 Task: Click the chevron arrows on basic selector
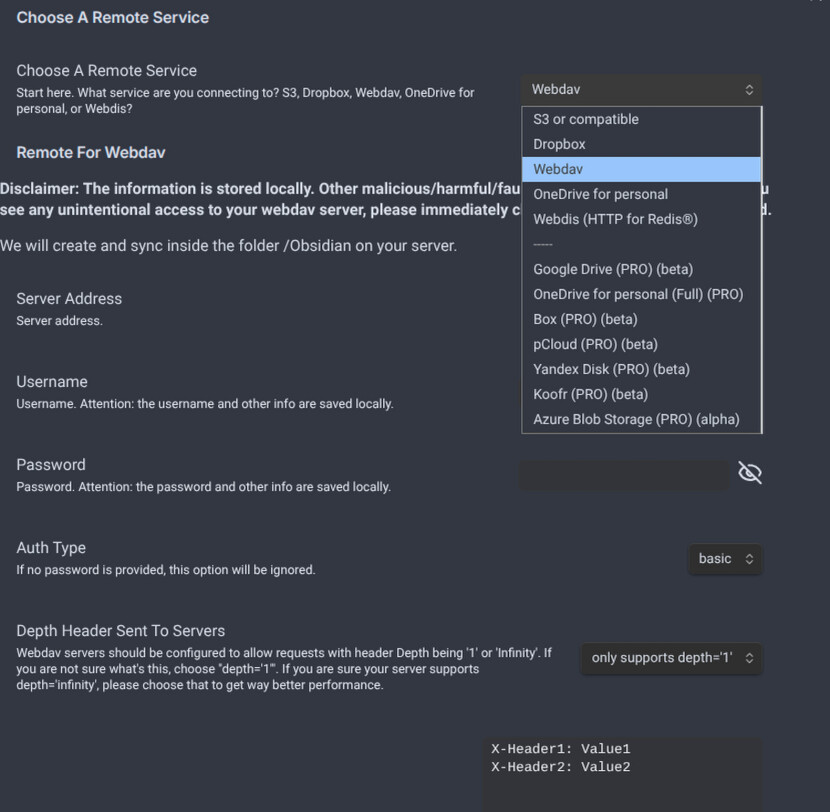click(749, 559)
